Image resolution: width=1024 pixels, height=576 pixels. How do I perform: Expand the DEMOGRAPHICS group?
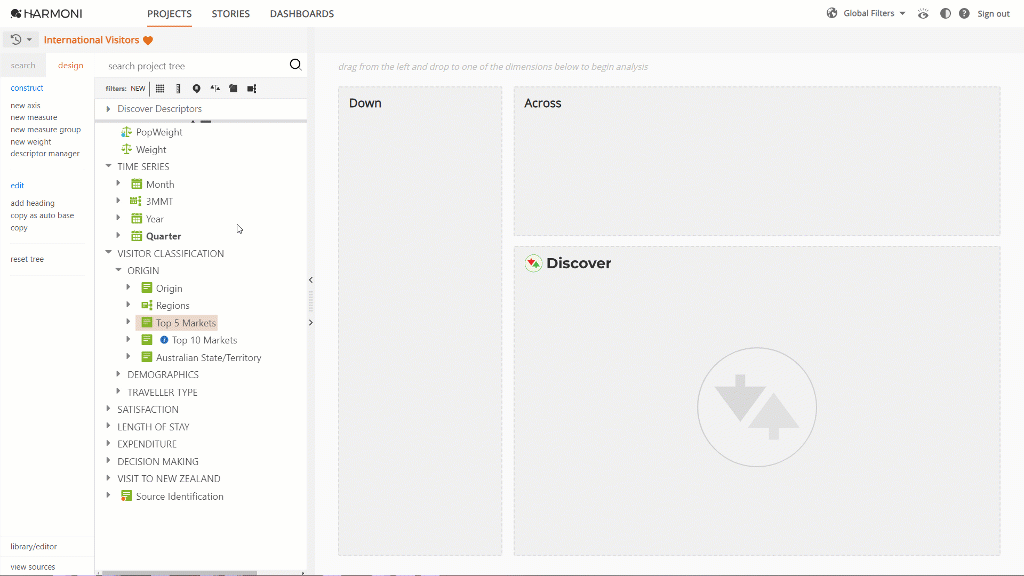pos(118,374)
